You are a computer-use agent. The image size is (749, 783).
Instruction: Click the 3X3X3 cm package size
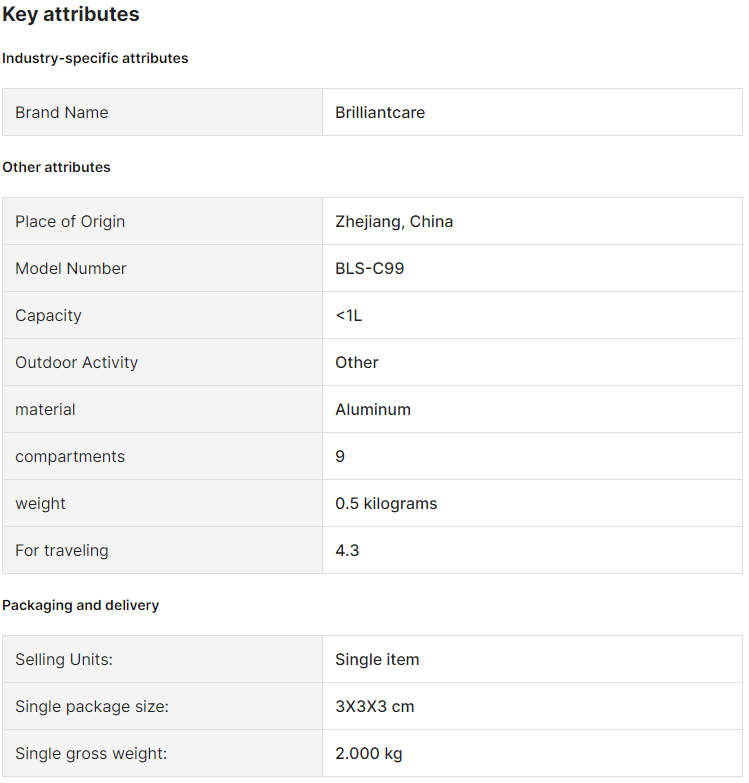(374, 706)
